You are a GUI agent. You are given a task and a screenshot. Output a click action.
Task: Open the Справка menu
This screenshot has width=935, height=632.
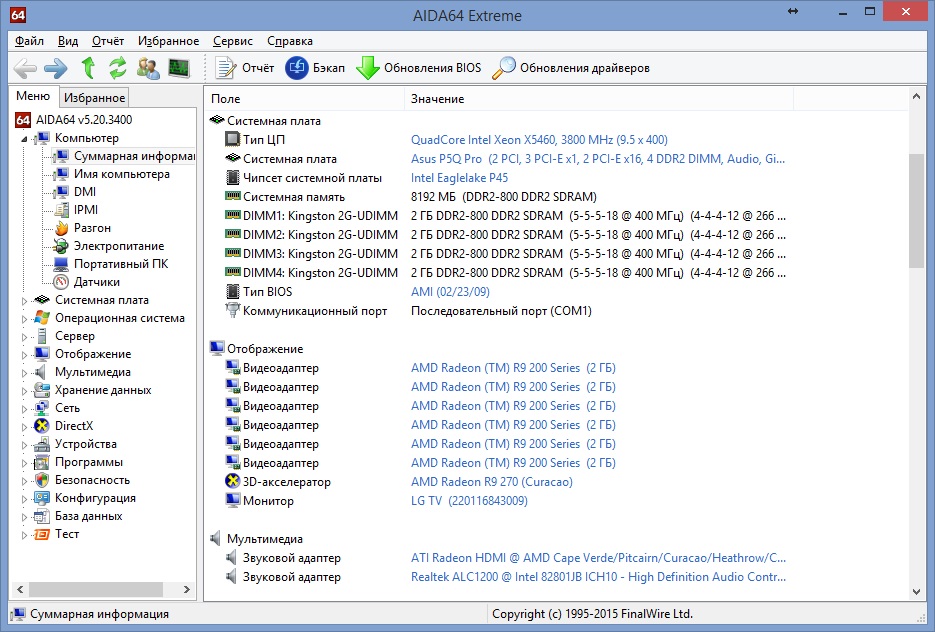(x=290, y=41)
